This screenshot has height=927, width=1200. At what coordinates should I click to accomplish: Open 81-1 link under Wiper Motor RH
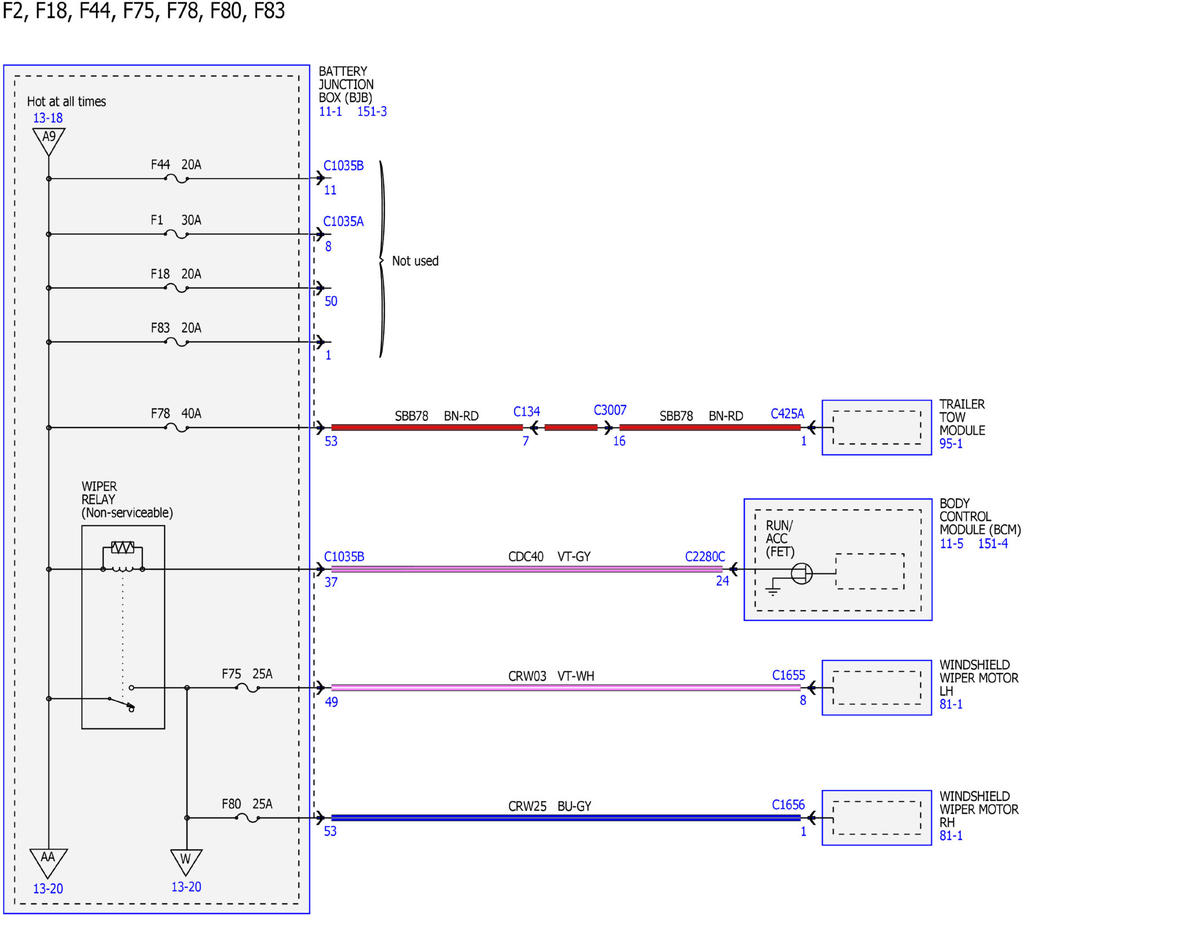(x=951, y=835)
